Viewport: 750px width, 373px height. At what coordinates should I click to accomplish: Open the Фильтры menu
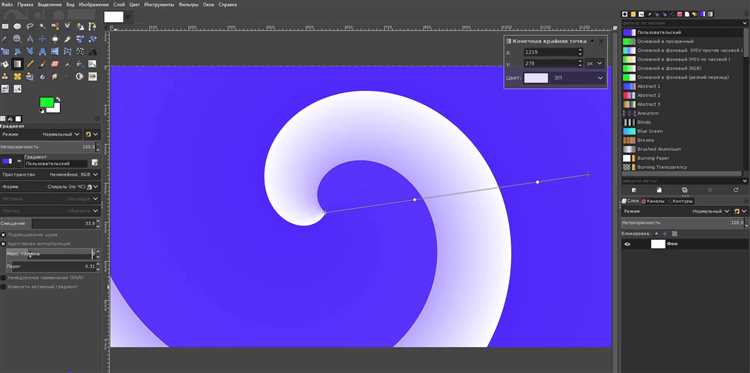(188, 4)
